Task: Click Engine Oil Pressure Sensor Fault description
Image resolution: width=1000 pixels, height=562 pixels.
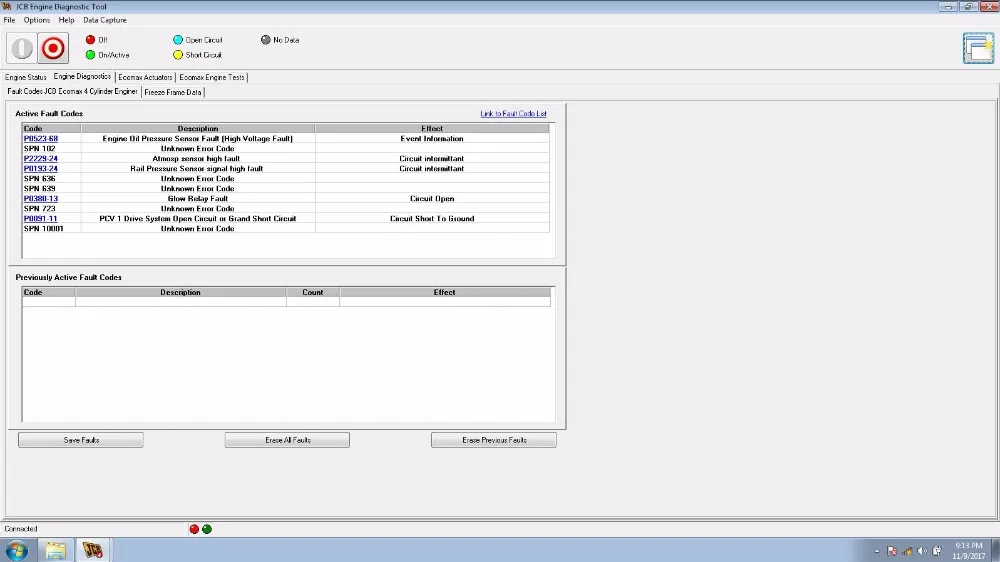Action: (x=198, y=138)
